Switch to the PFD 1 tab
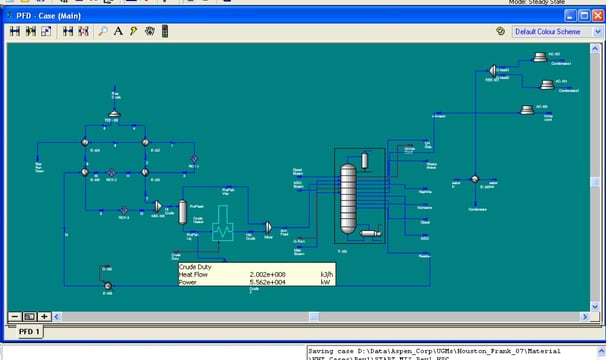The width and height of the screenshot is (606, 360). point(29,332)
